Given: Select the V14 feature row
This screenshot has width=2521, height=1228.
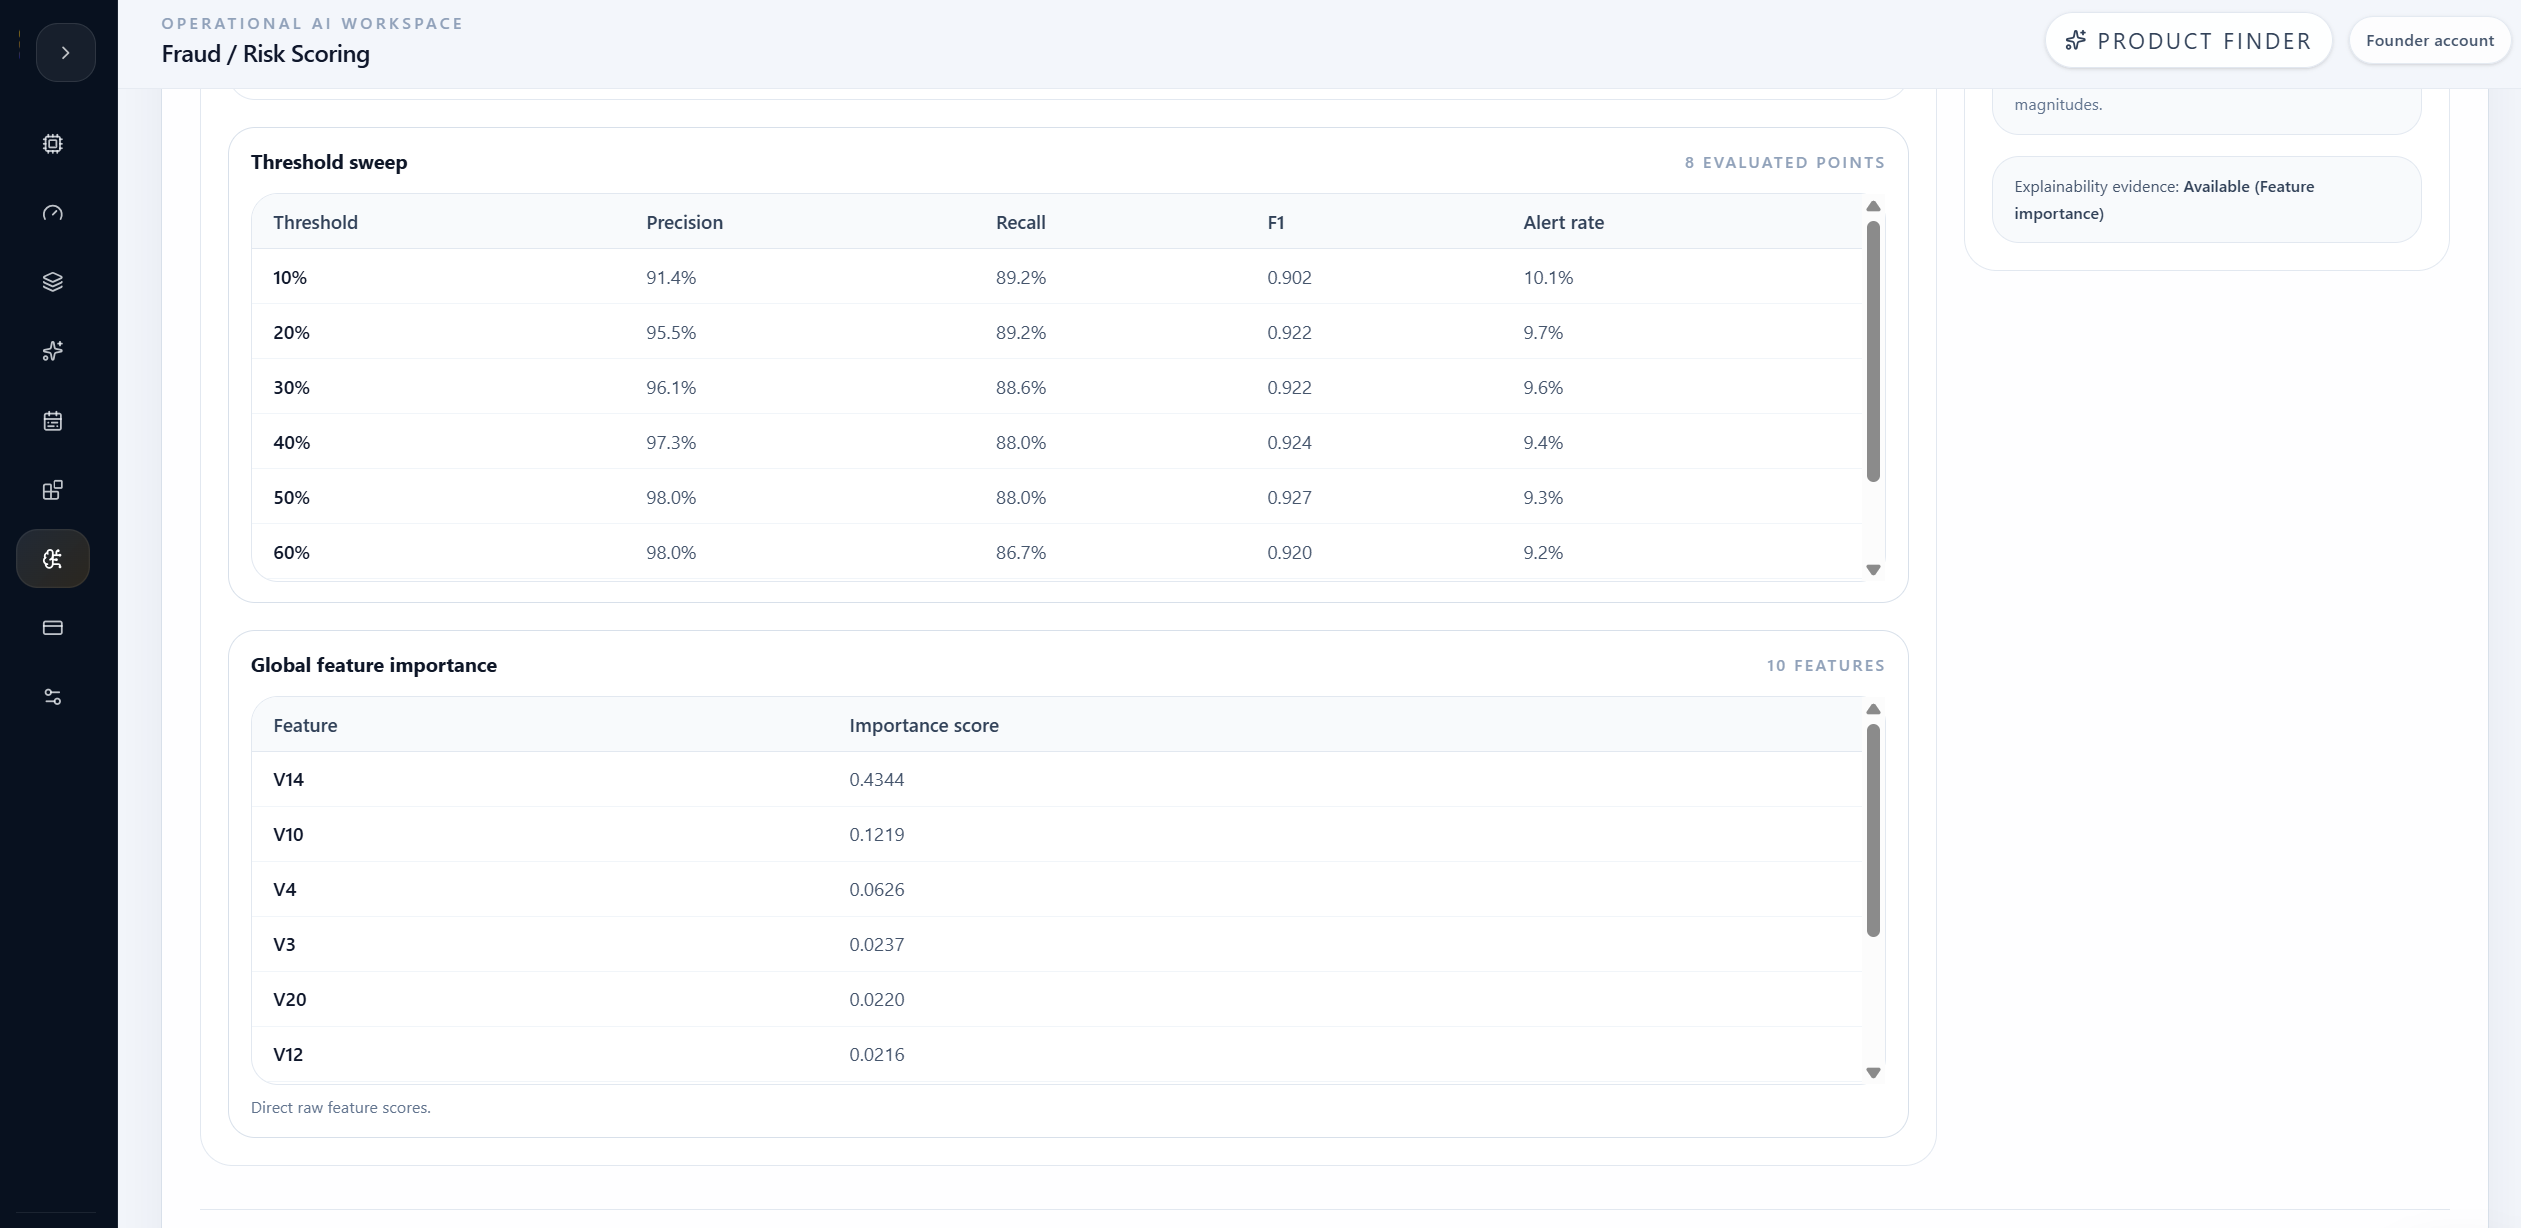Looking at the screenshot, I should coord(1057,779).
